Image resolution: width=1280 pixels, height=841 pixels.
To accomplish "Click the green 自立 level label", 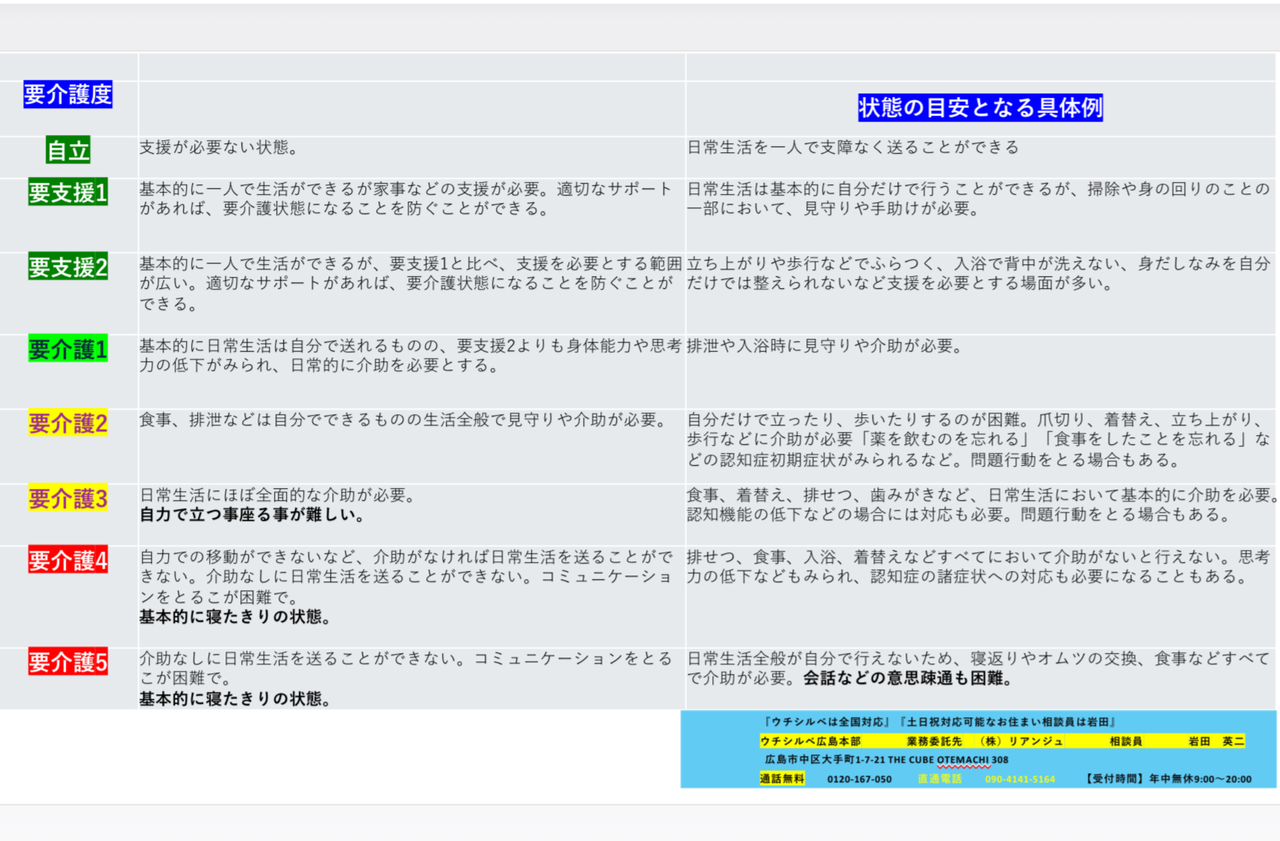I will (68, 151).
